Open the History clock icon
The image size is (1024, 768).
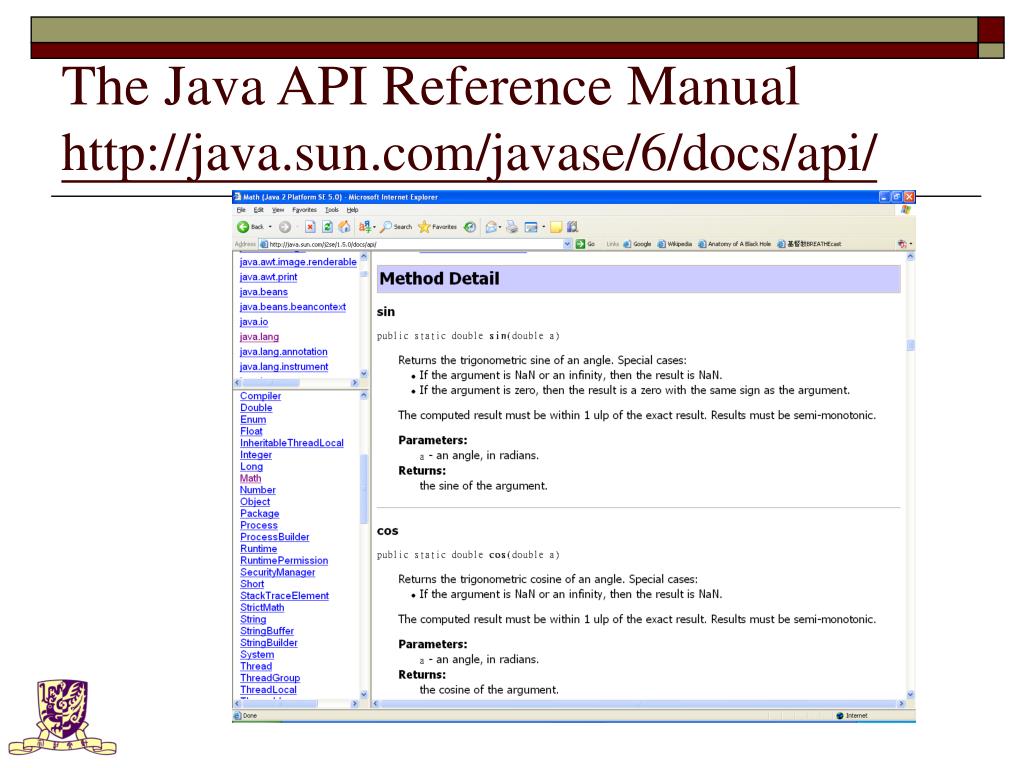(470, 227)
